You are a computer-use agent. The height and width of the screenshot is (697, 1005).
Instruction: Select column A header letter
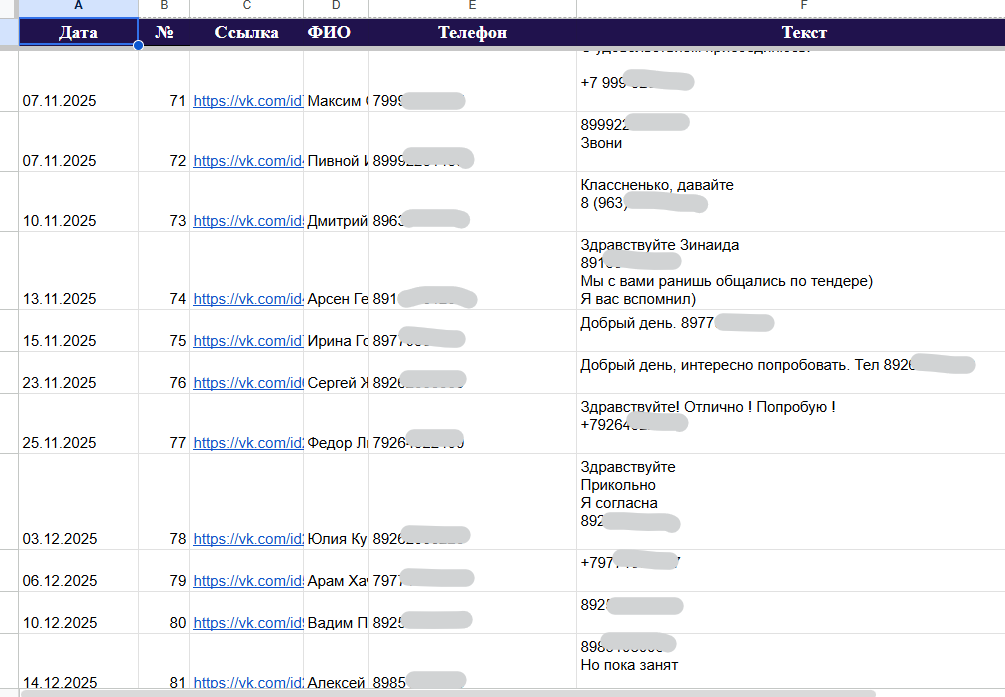[79, 6]
